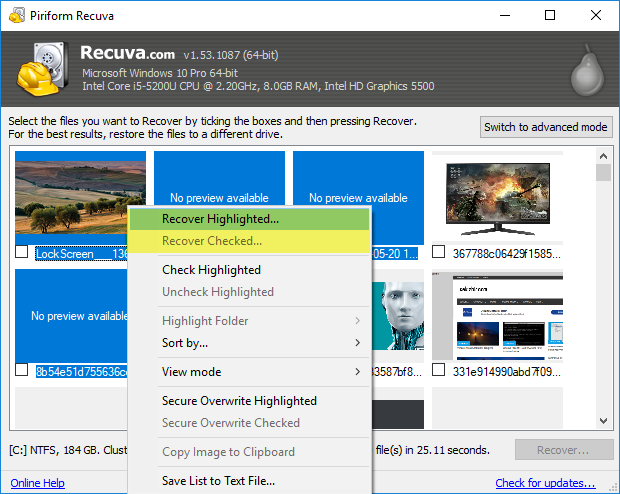Tick the 367788c06429f1585 file checkbox

(439, 252)
